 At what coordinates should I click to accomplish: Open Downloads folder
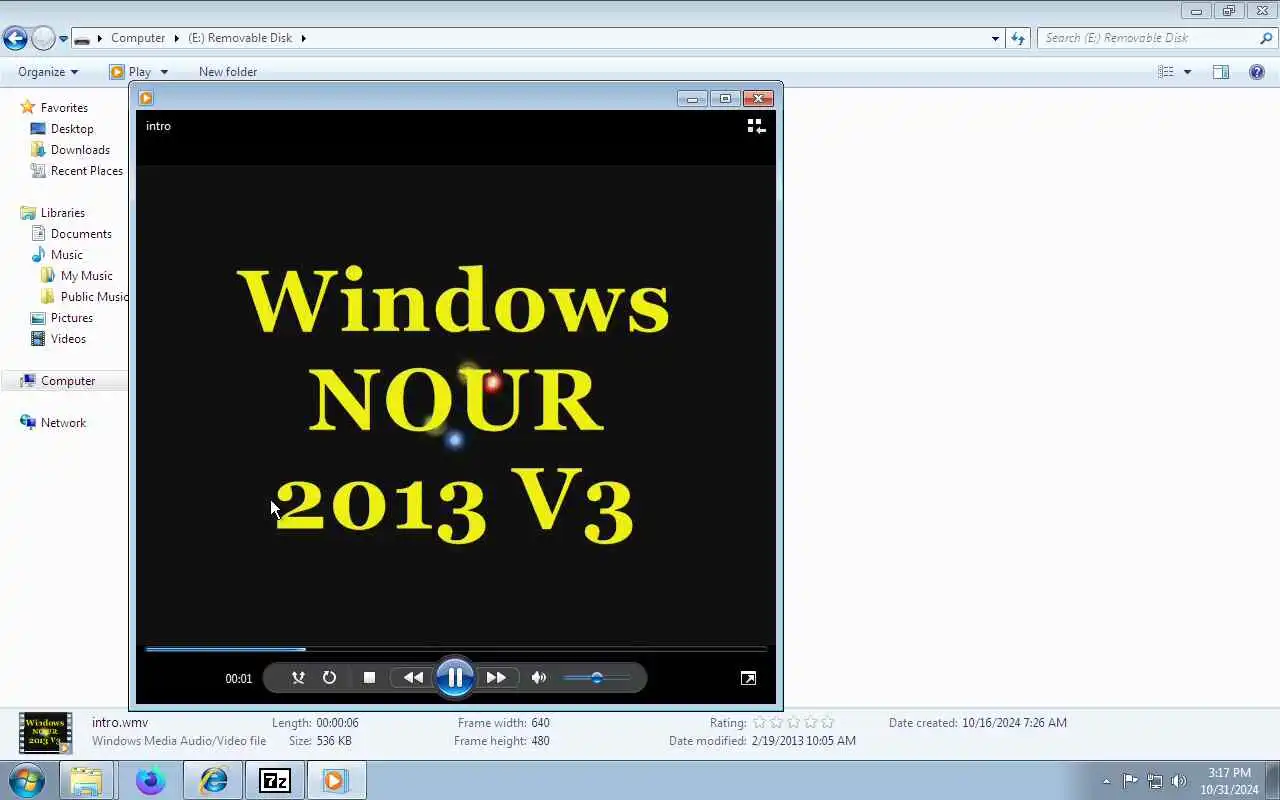click(x=80, y=150)
